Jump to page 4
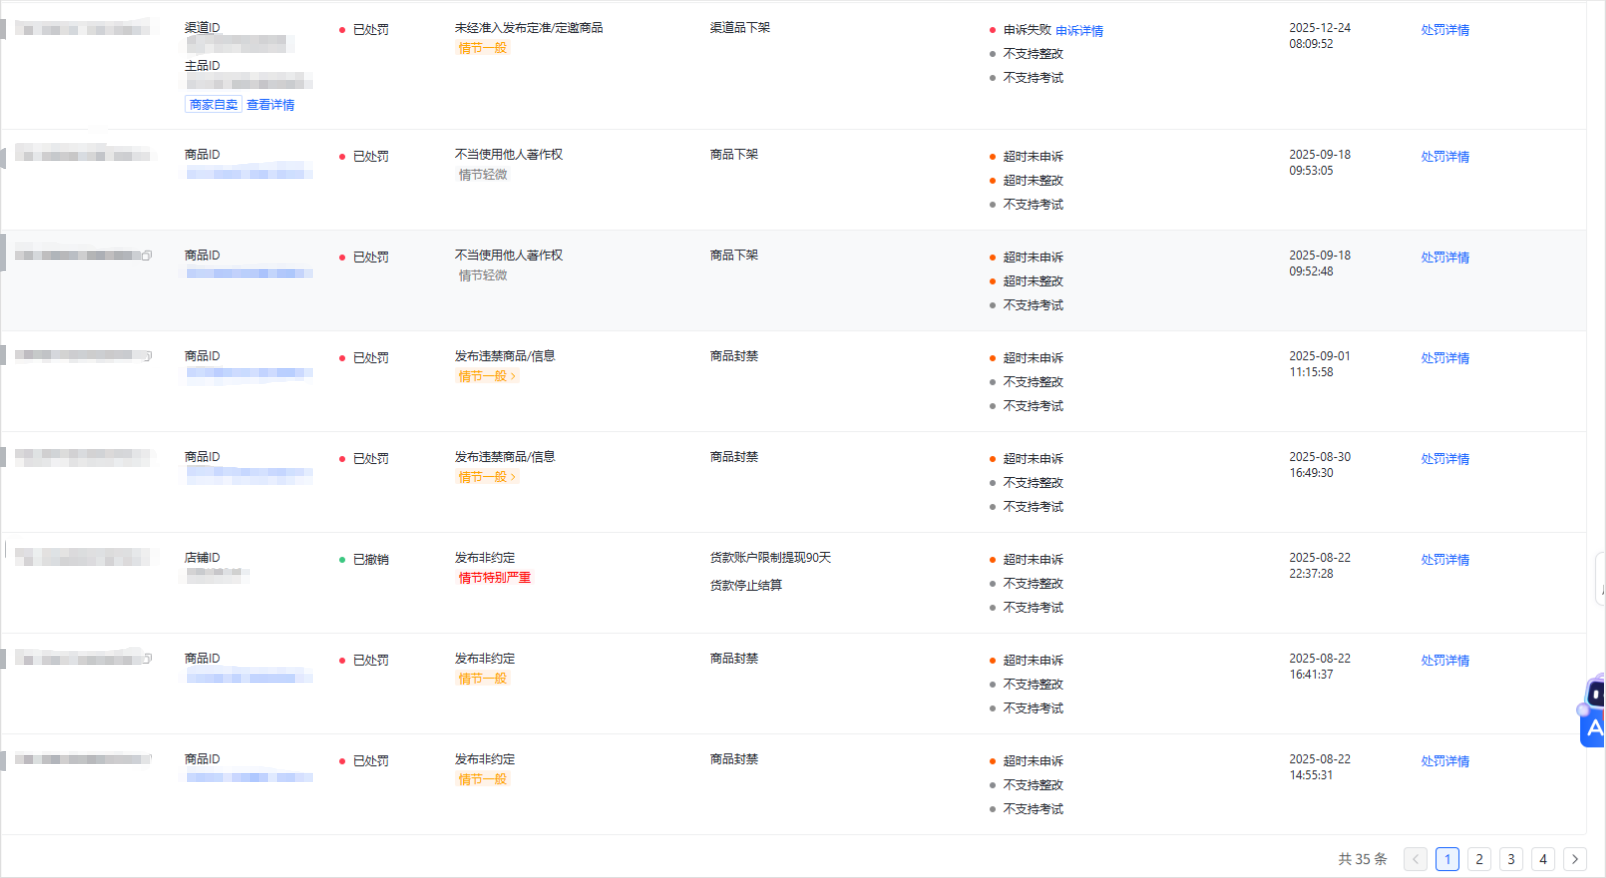1606x878 pixels. 1543,859
